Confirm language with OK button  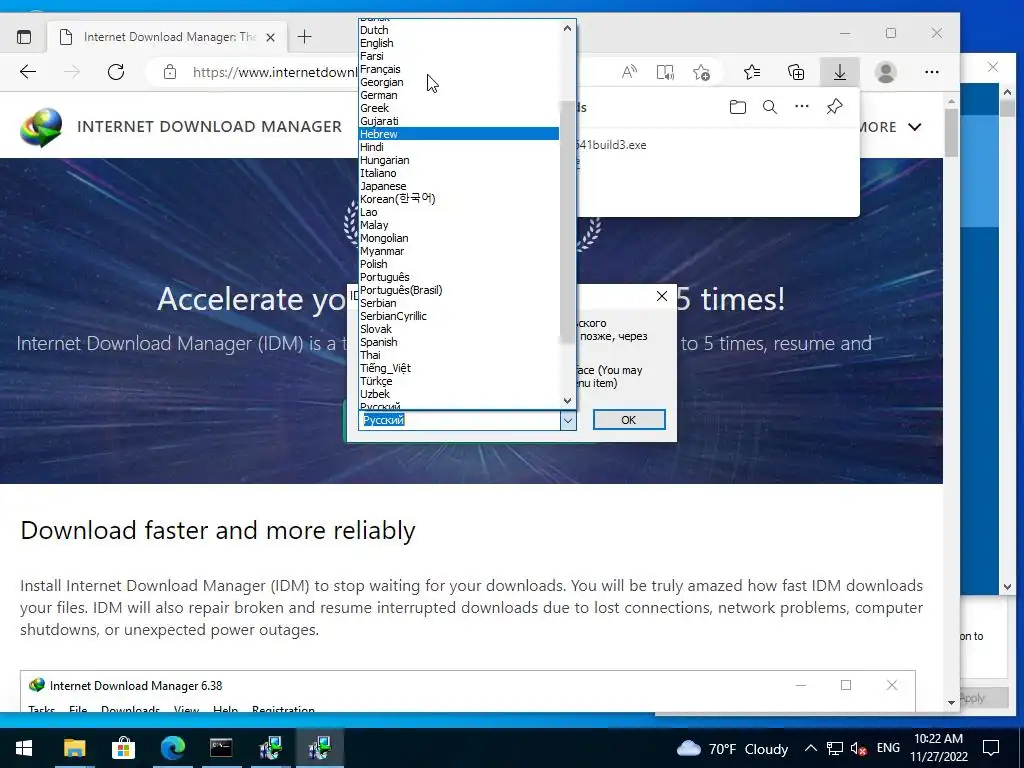pos(629,420)
